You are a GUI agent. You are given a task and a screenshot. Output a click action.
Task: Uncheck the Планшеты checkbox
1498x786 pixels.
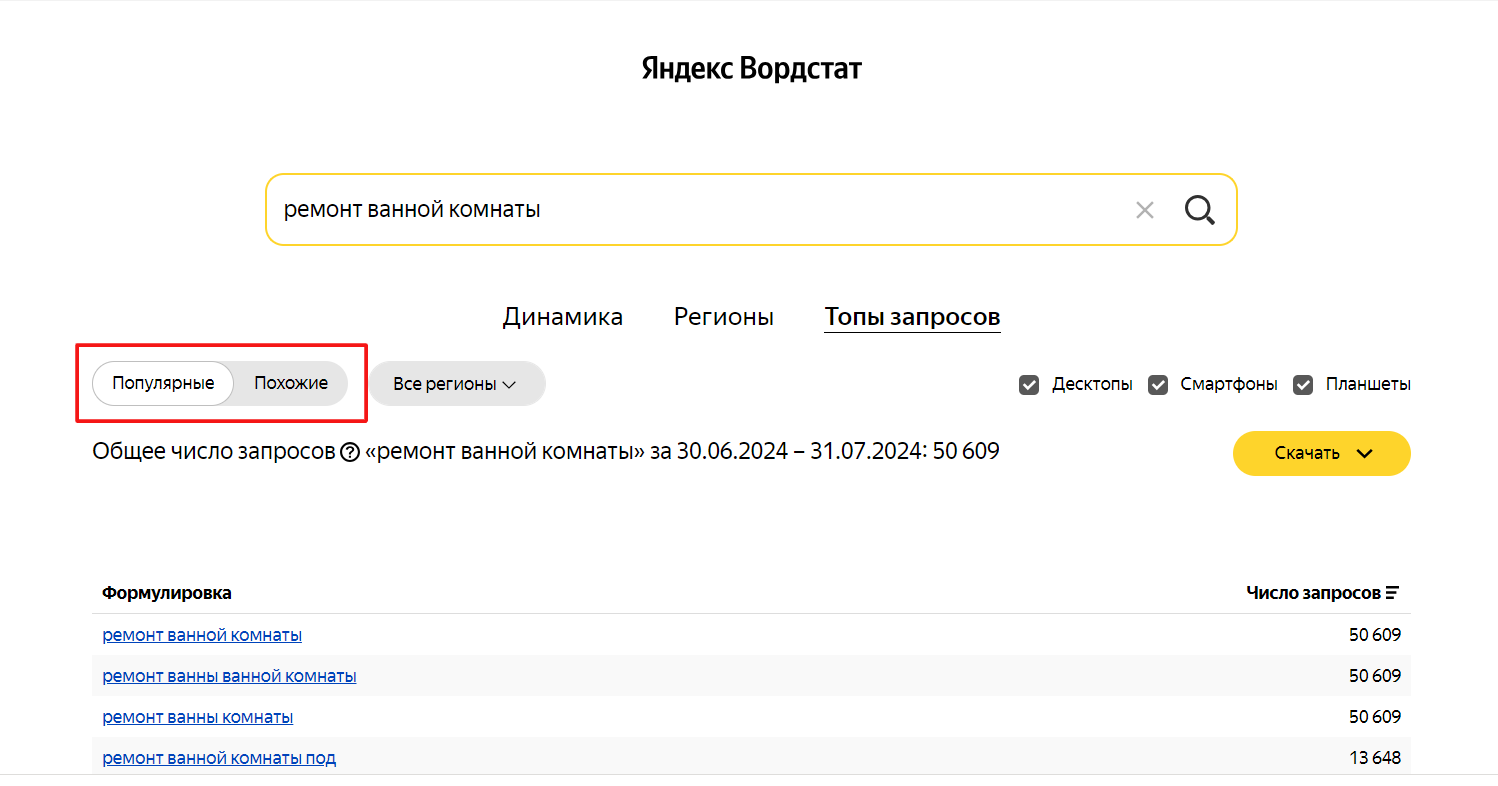tap(1303, 384)
